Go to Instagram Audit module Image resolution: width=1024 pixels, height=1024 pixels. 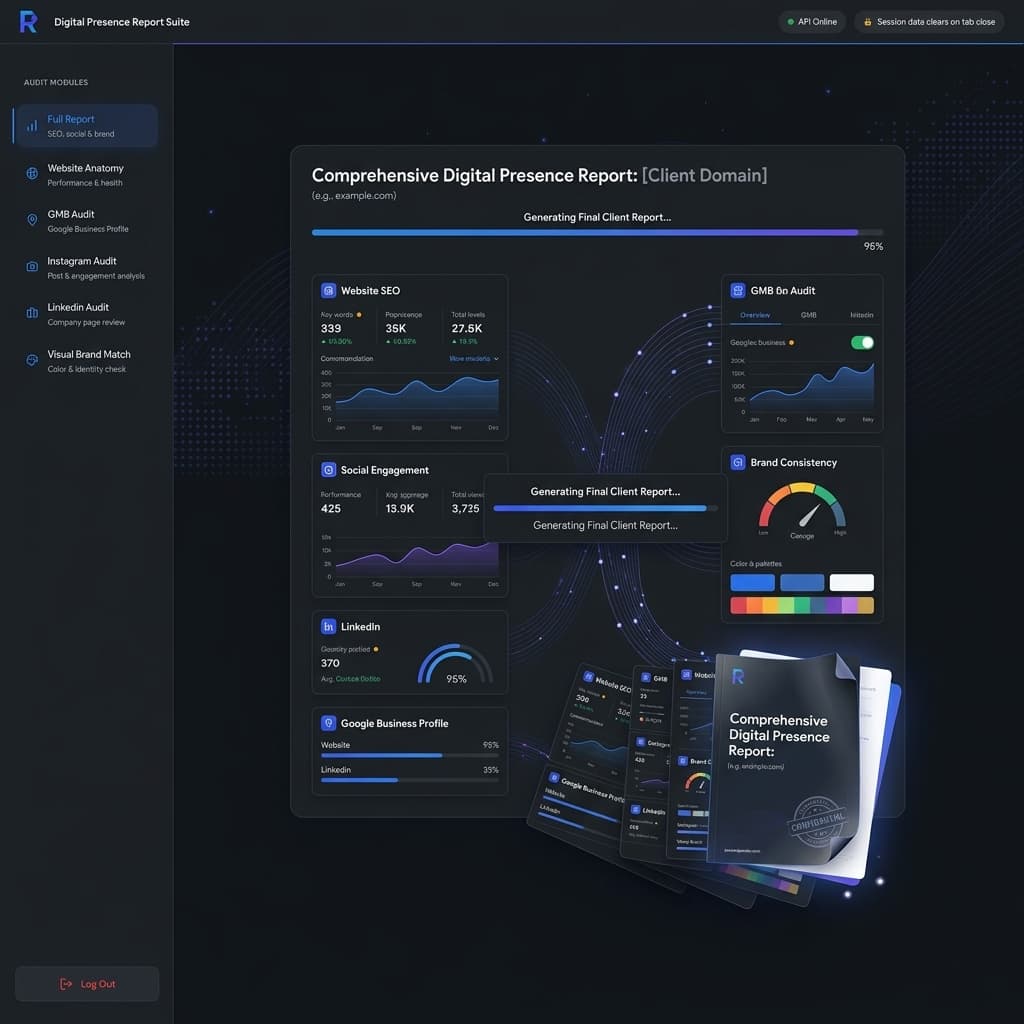86,268
